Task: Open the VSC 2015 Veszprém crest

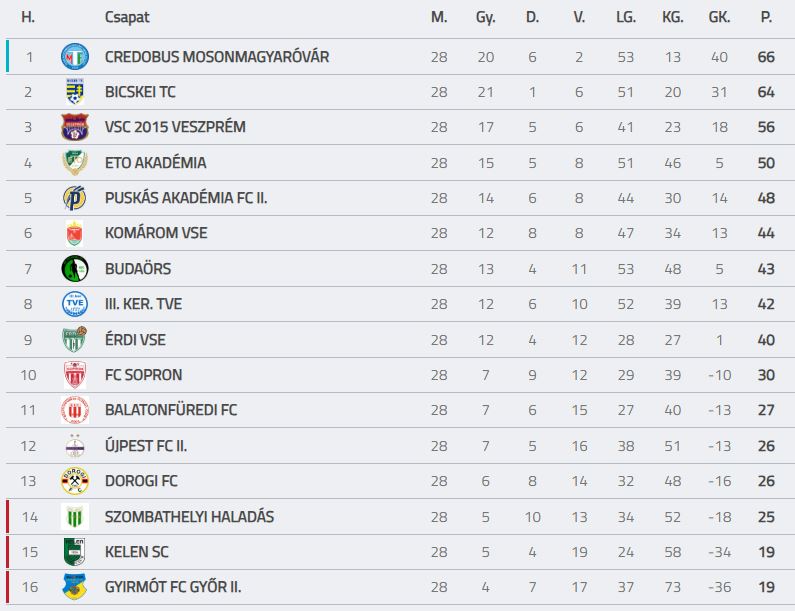Action: click(75, 127)
